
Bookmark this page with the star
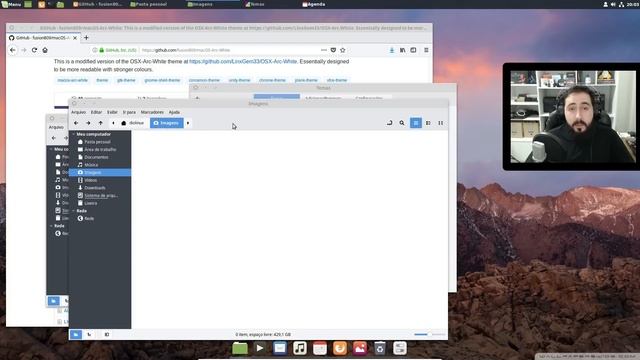(343, 50)
